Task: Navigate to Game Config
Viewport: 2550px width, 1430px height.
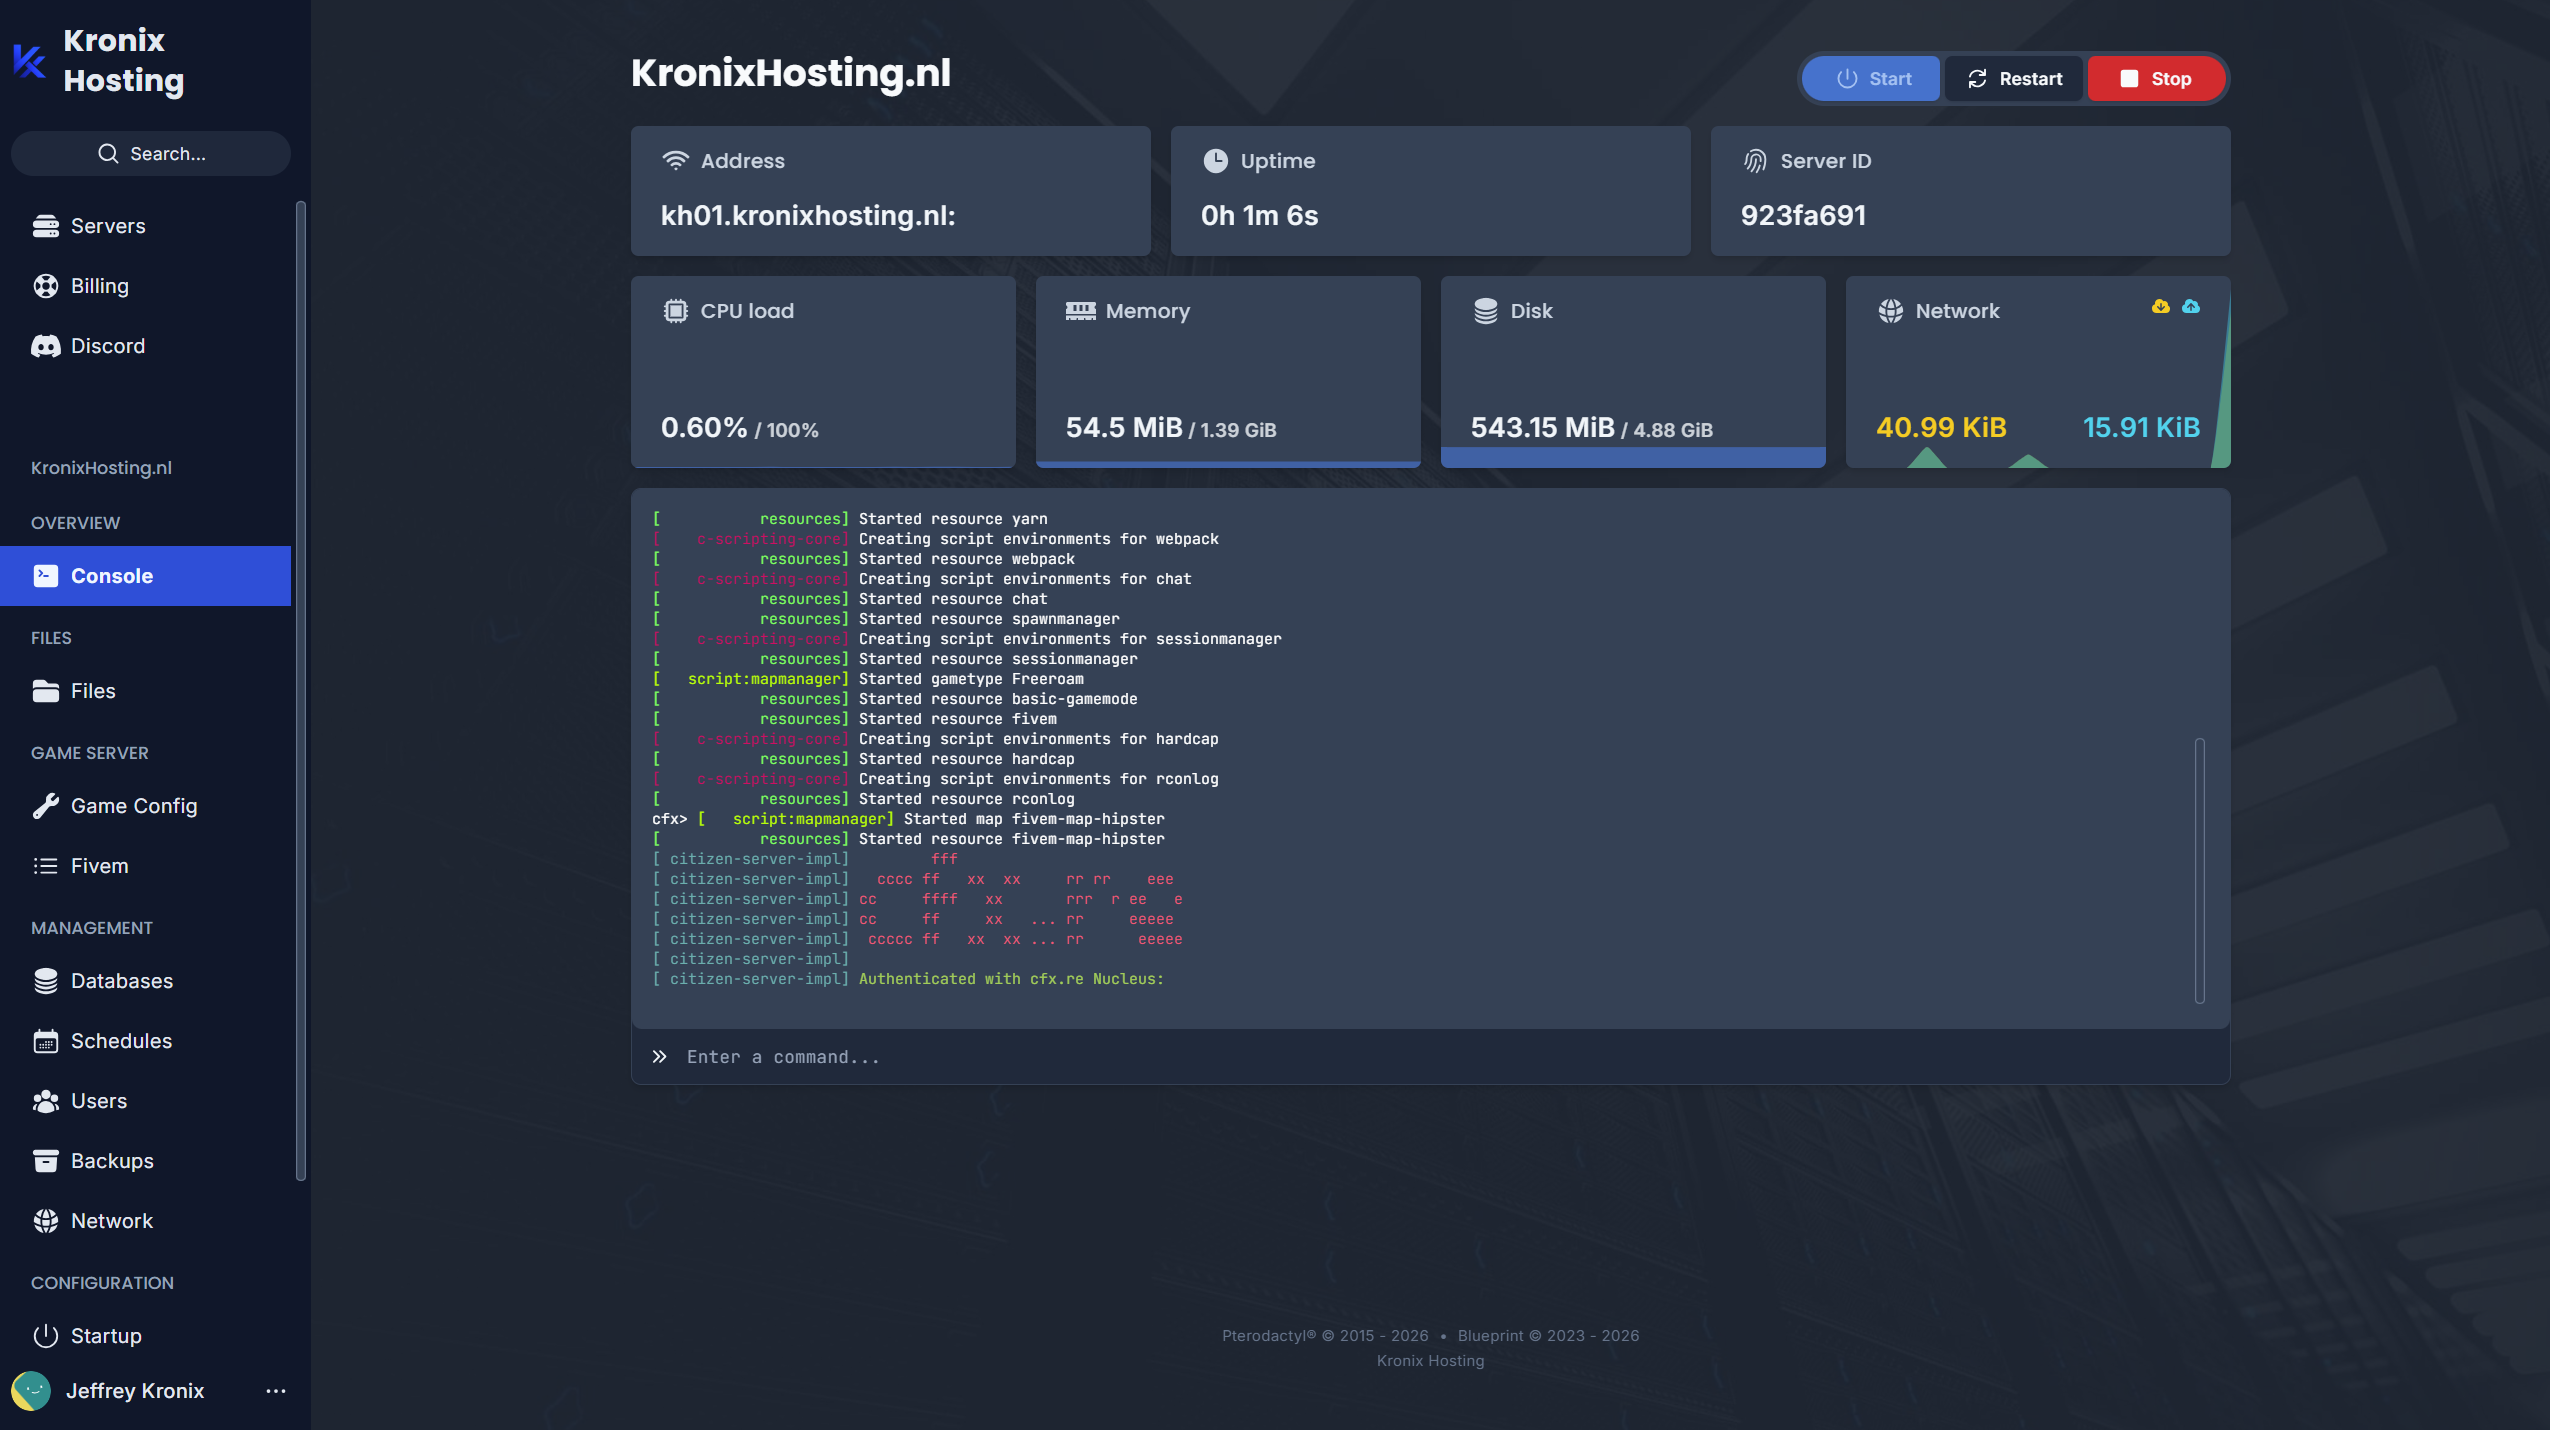Action: (x=146, y=806)
